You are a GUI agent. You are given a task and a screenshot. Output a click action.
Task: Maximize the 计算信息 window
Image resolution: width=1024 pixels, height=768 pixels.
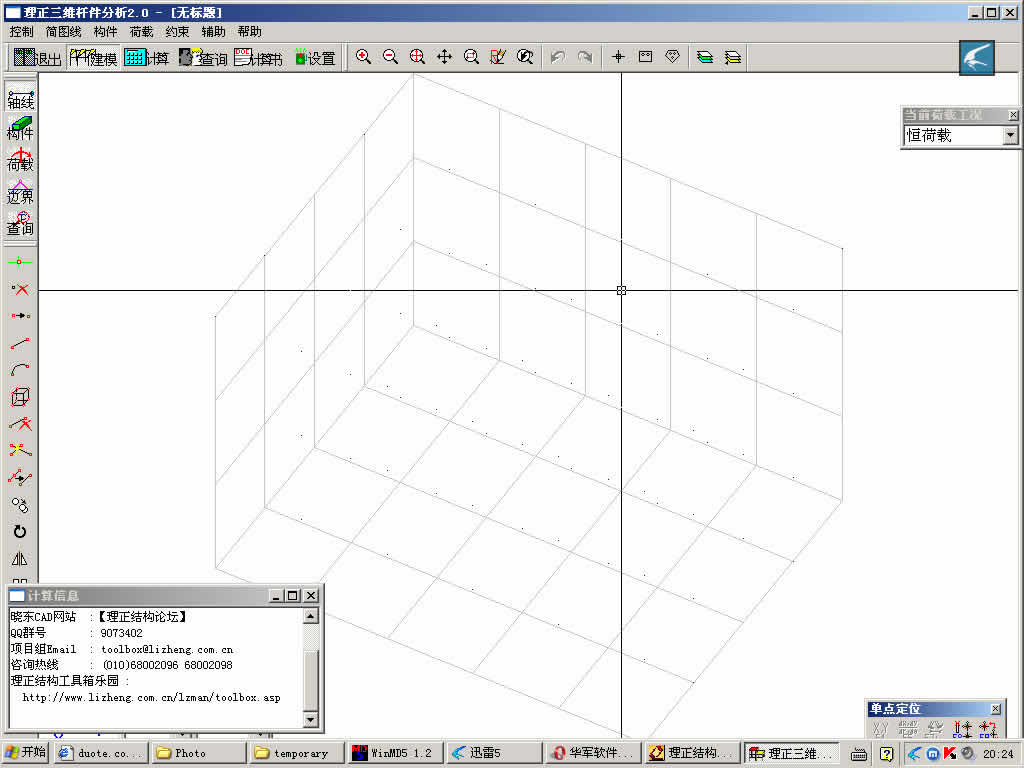pyautogui.click(x=293, y=596)
